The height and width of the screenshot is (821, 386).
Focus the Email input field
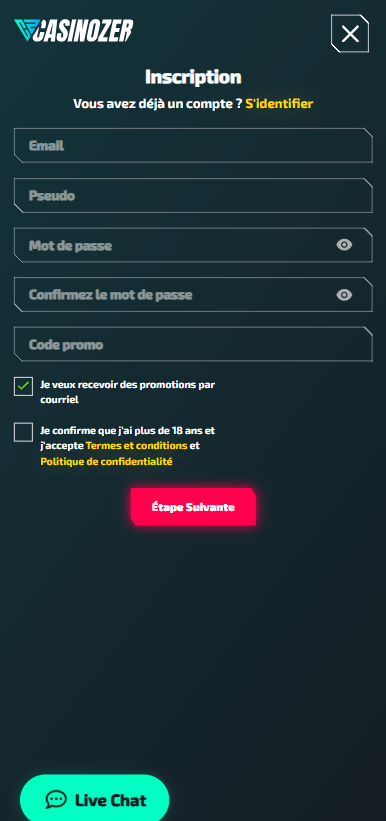193,146
